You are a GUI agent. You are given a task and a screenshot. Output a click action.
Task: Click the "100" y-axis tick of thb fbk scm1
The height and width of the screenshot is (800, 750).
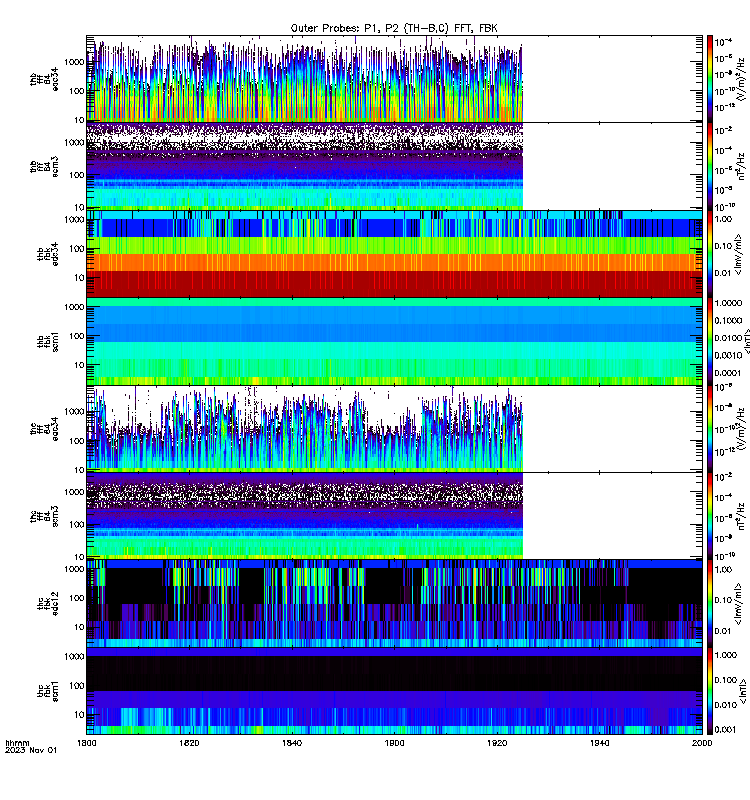[x=78, y=336]
